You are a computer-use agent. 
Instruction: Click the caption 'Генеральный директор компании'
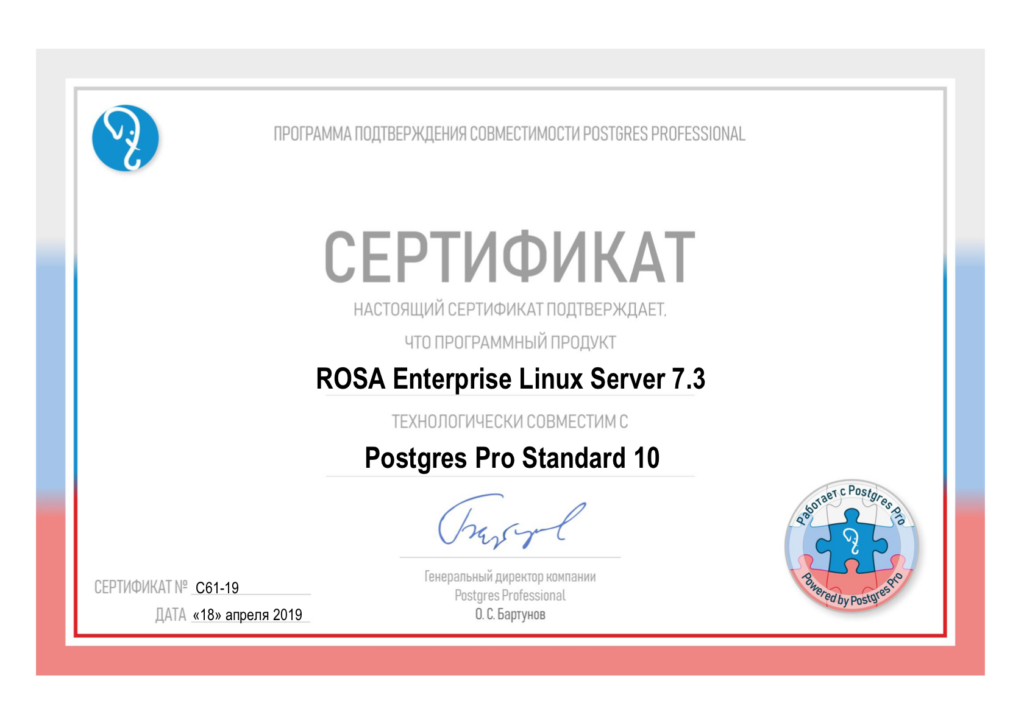510,577
